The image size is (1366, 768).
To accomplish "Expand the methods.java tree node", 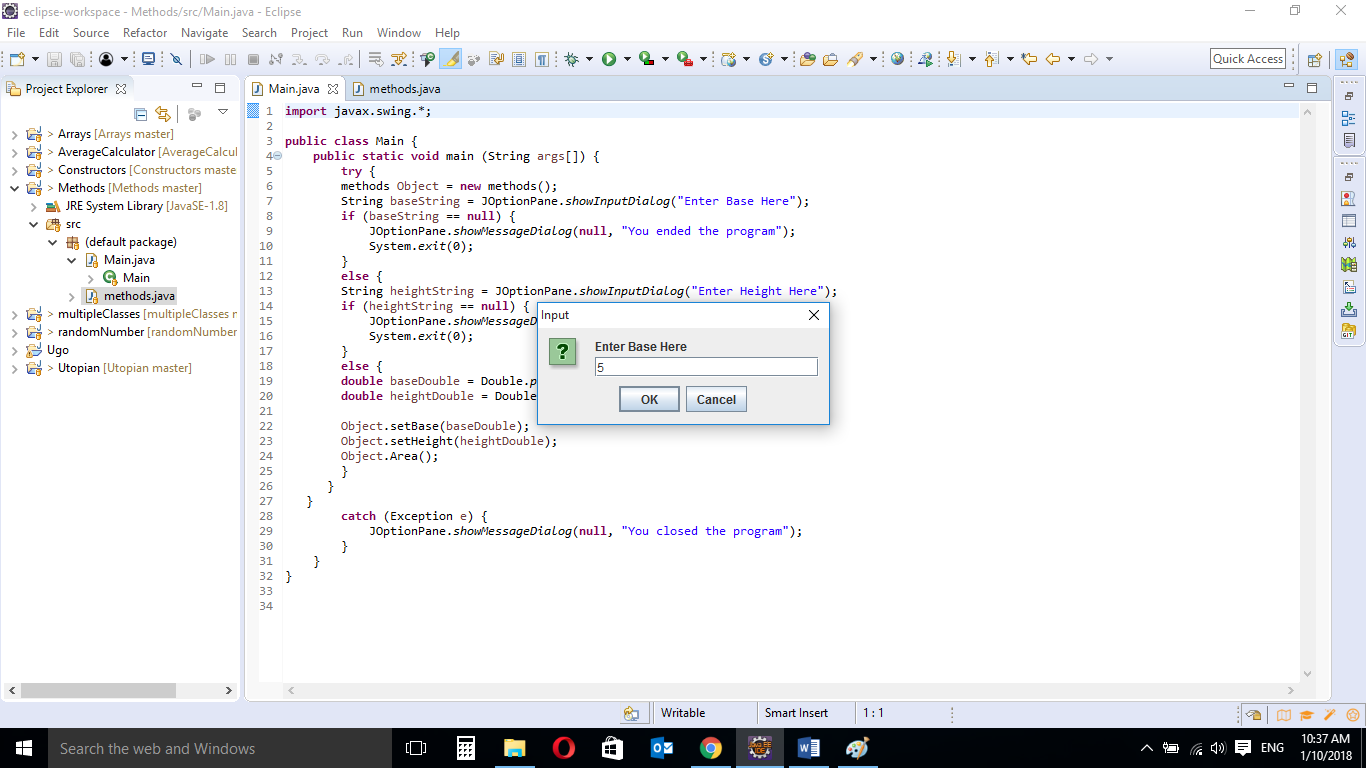I will coord(72,296).
